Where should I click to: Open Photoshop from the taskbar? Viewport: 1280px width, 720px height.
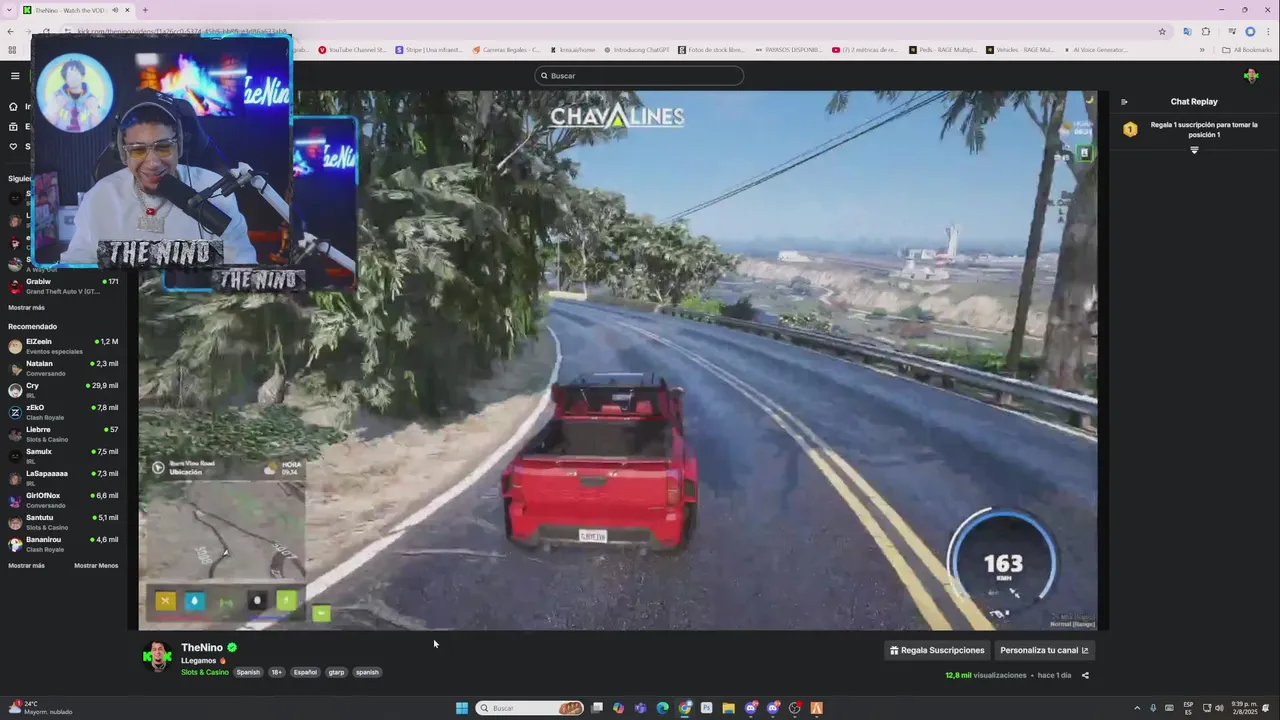(x=707, y=708)
